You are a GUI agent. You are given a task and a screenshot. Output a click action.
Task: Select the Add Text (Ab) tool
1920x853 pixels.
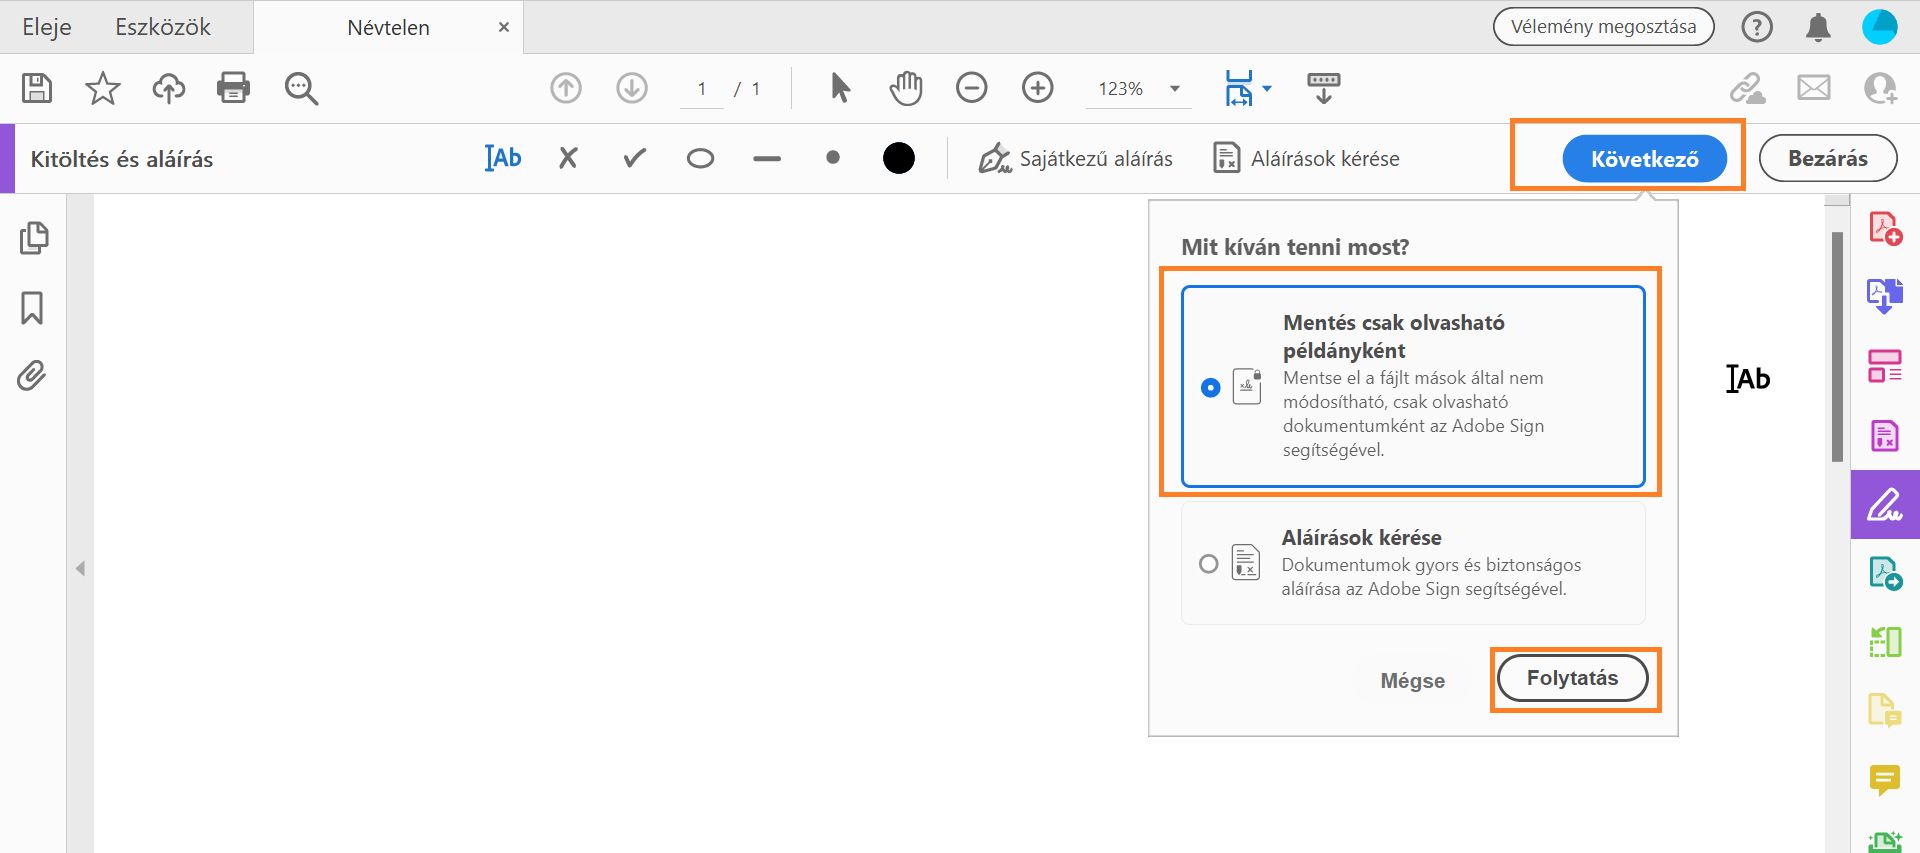(503, 158)
